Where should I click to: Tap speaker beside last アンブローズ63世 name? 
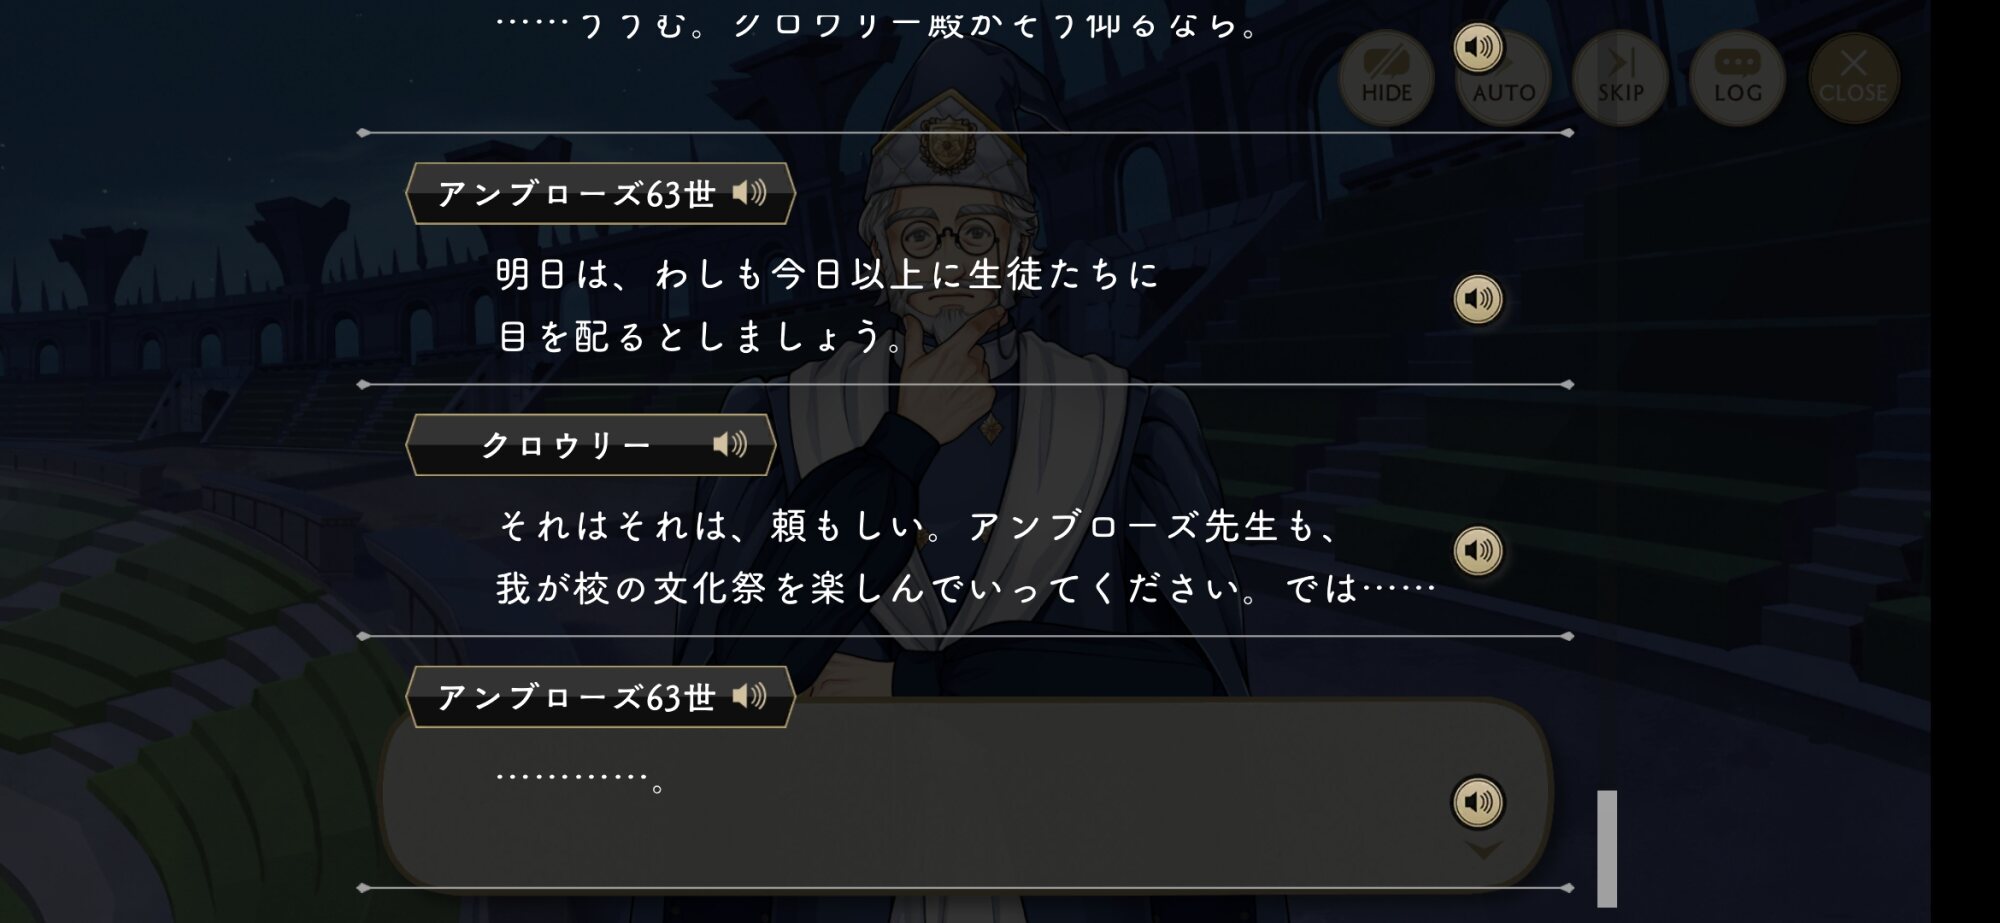749,696
